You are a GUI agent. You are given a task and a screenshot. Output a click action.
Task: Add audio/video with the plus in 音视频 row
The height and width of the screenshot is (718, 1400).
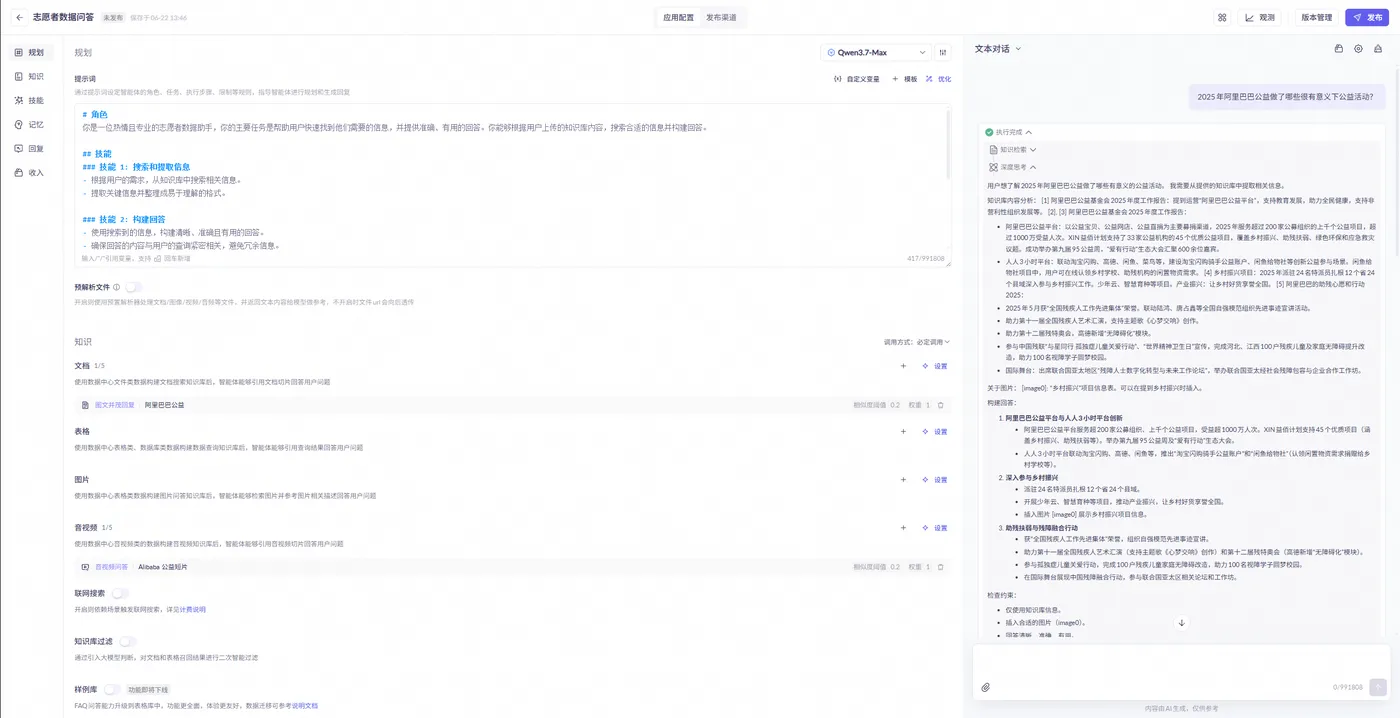pos(903,528)
